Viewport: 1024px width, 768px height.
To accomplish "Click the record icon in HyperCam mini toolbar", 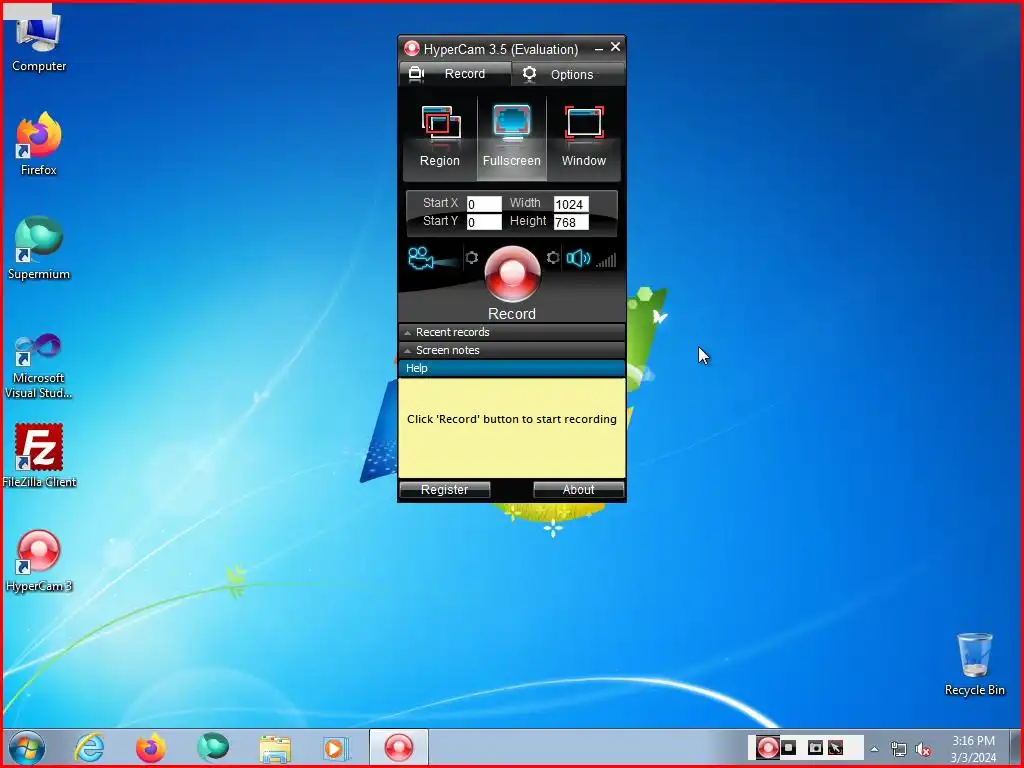I will [768, 748].
